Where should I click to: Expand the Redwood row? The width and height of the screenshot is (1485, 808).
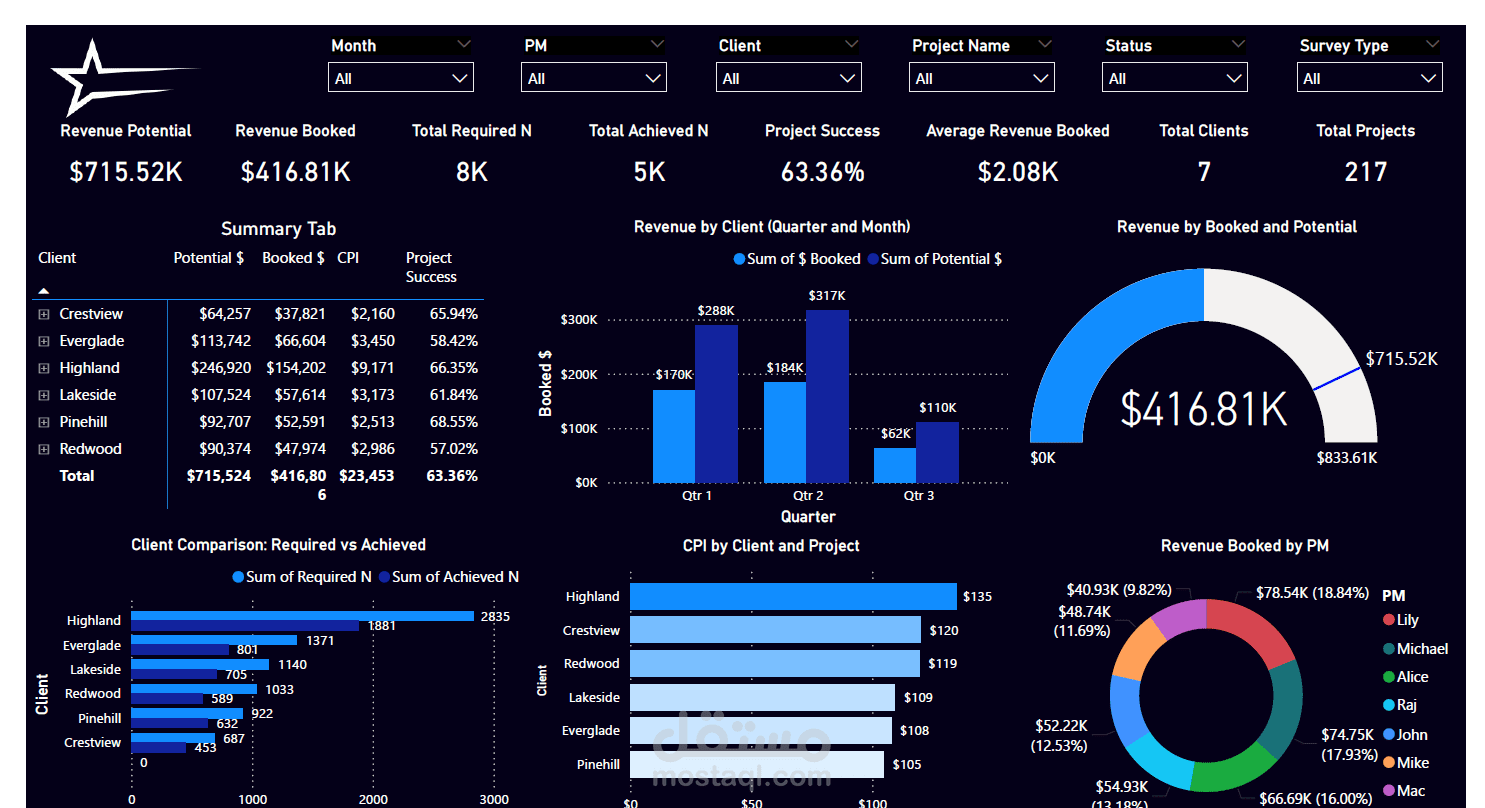[44, 449]
